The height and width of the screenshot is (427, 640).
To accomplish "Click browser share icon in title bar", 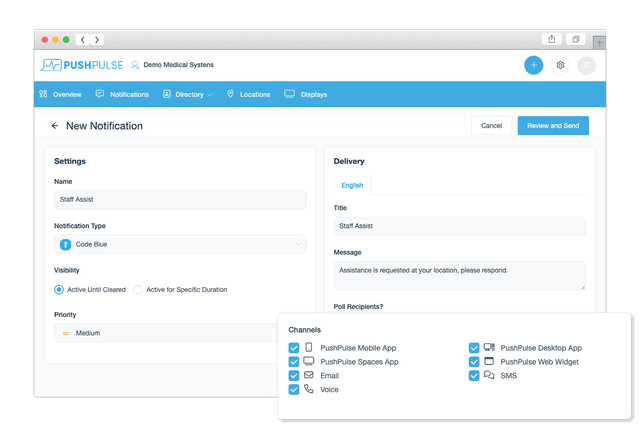I will coord(551,39).
